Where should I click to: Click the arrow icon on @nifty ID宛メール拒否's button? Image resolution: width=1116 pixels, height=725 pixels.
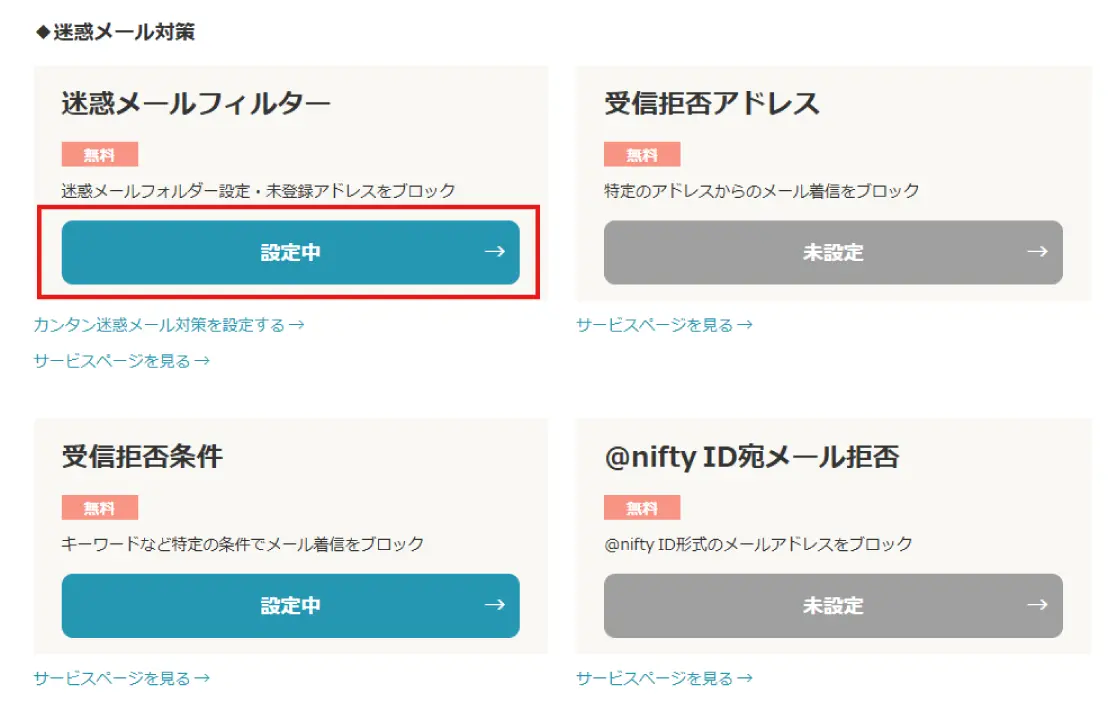[1036, 605]
